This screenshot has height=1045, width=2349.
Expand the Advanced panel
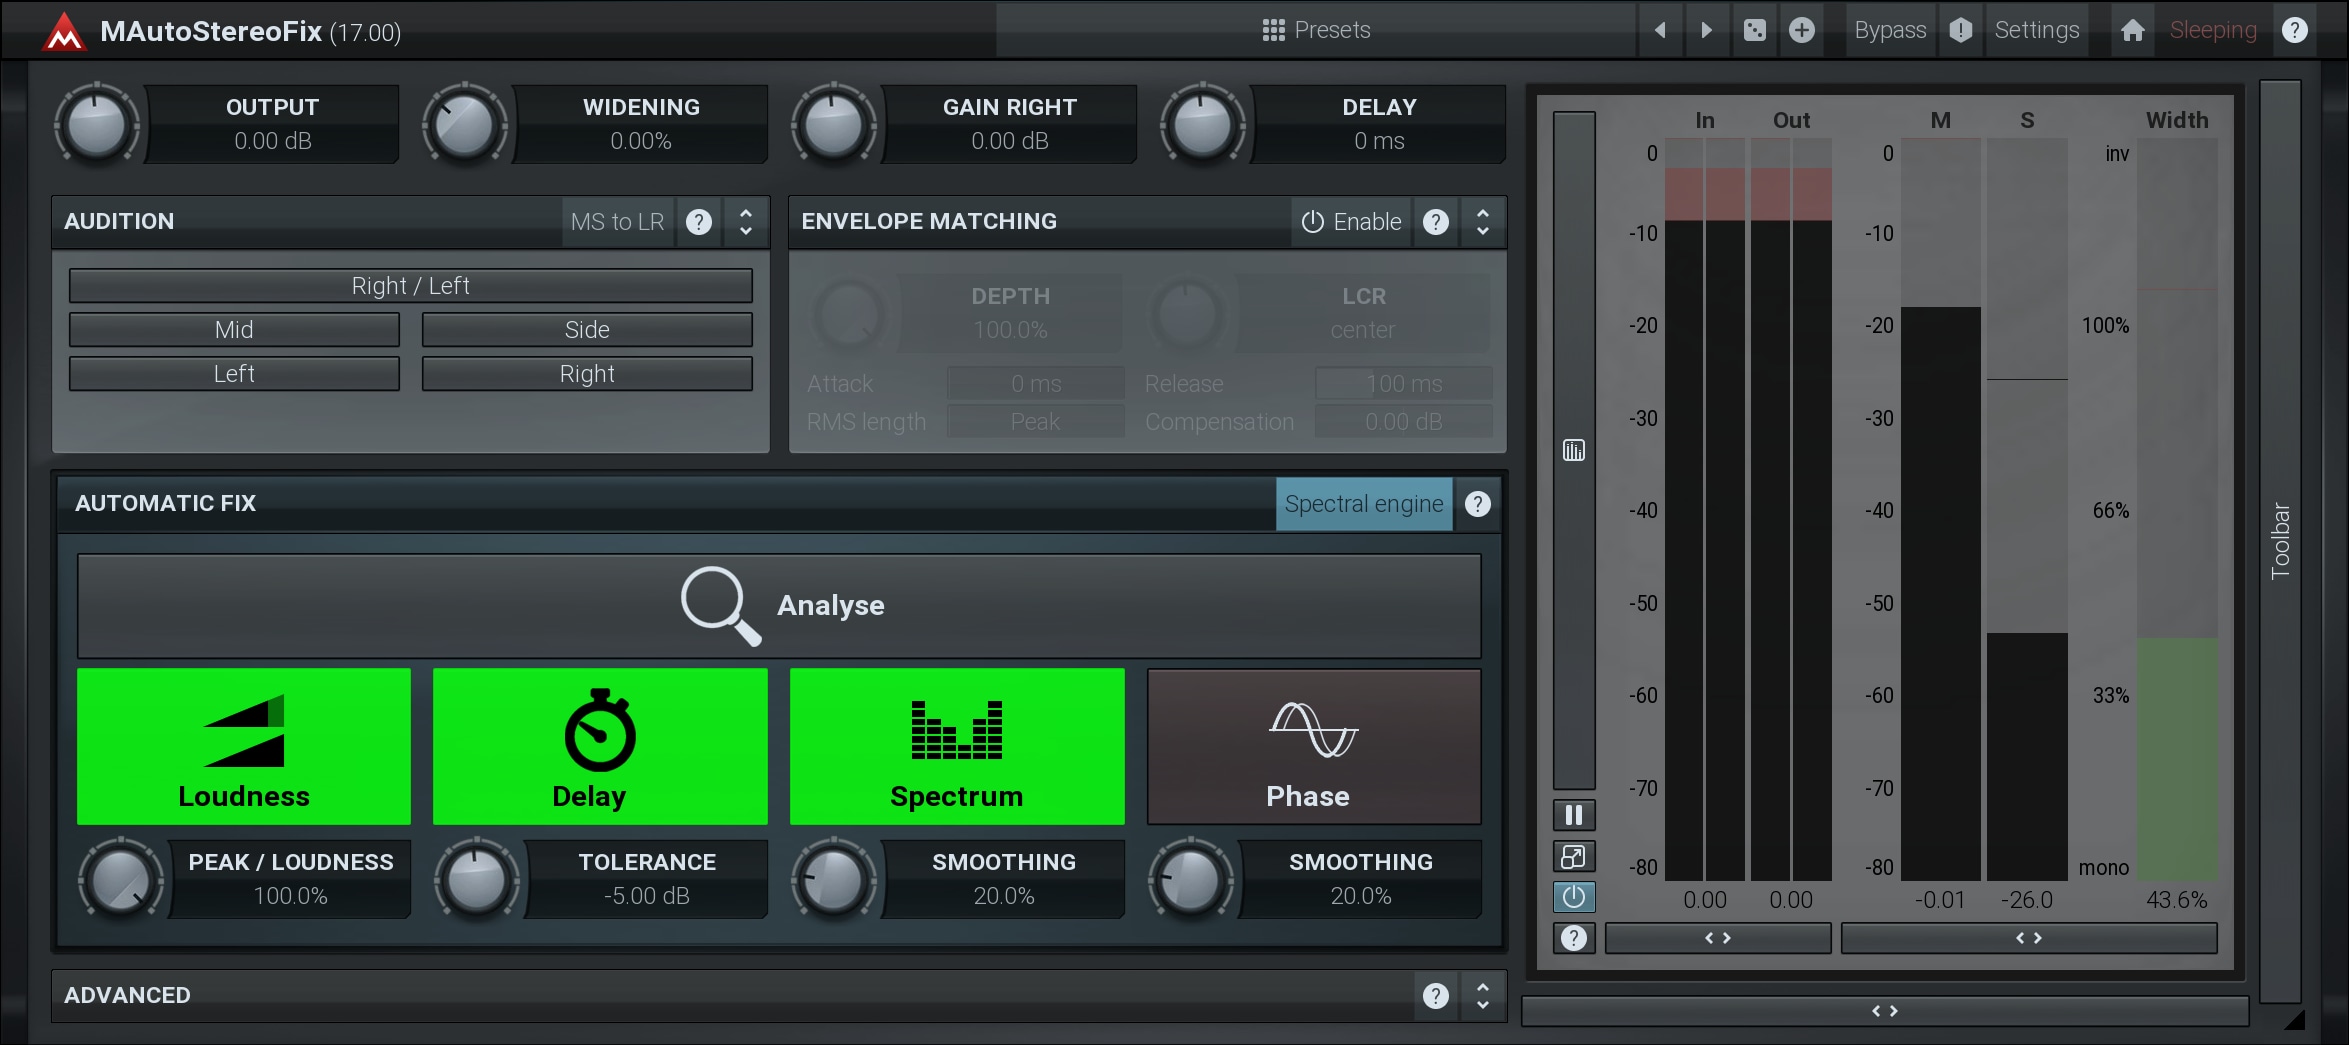(x=1482, y=995)
